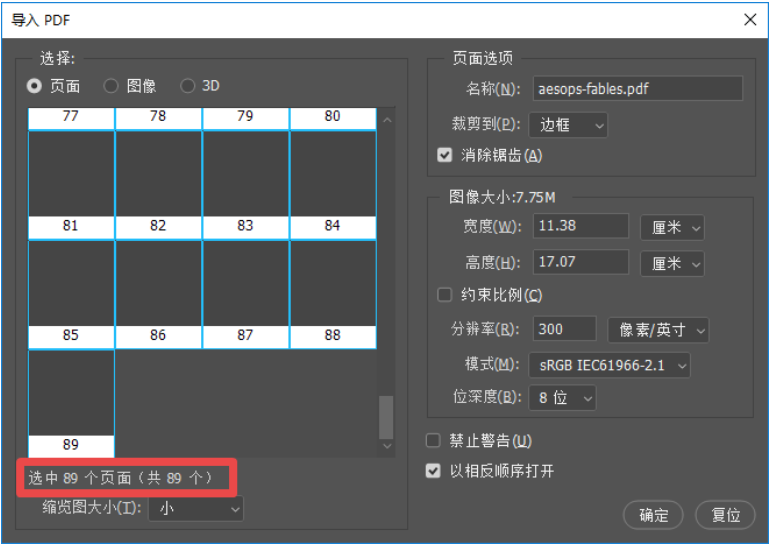
Task: Click the 确定 button
Action: 653,515
